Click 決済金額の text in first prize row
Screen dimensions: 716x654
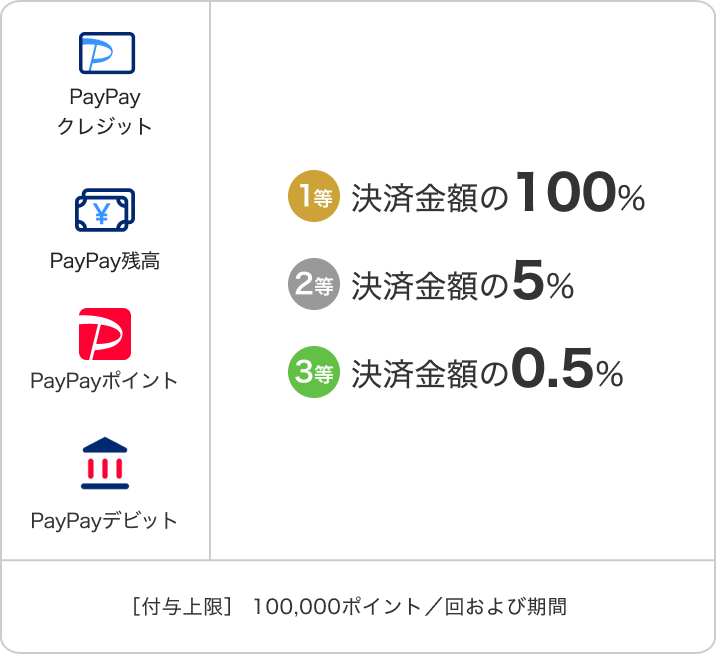click(x=431, y=199)
